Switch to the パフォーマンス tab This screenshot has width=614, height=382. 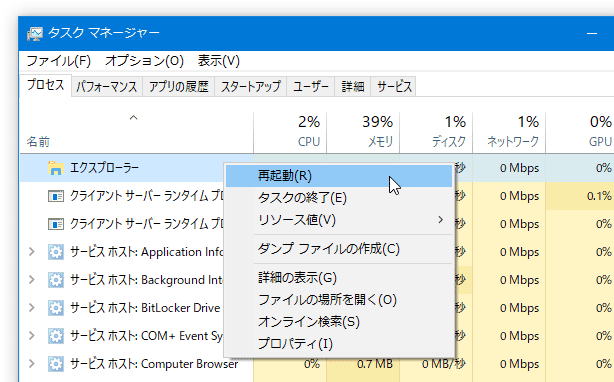coord(107,86)
